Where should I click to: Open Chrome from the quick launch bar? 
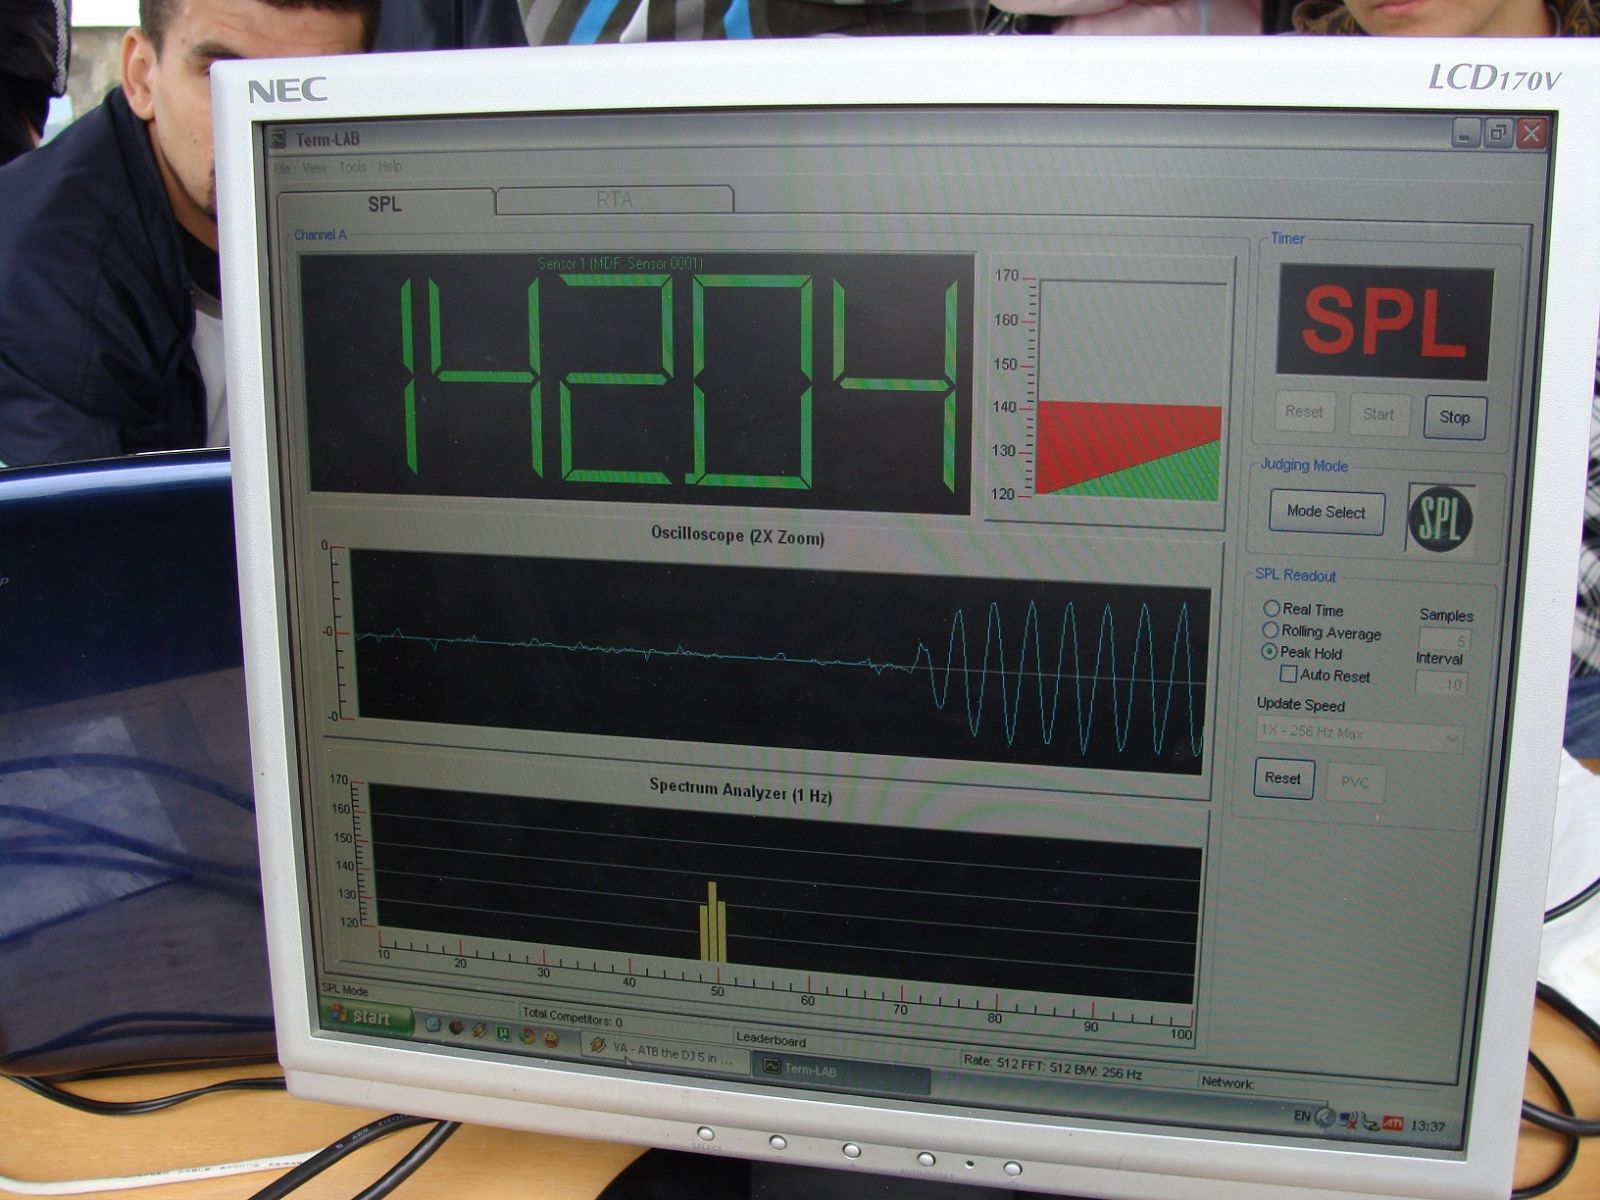click(527, 1035)
